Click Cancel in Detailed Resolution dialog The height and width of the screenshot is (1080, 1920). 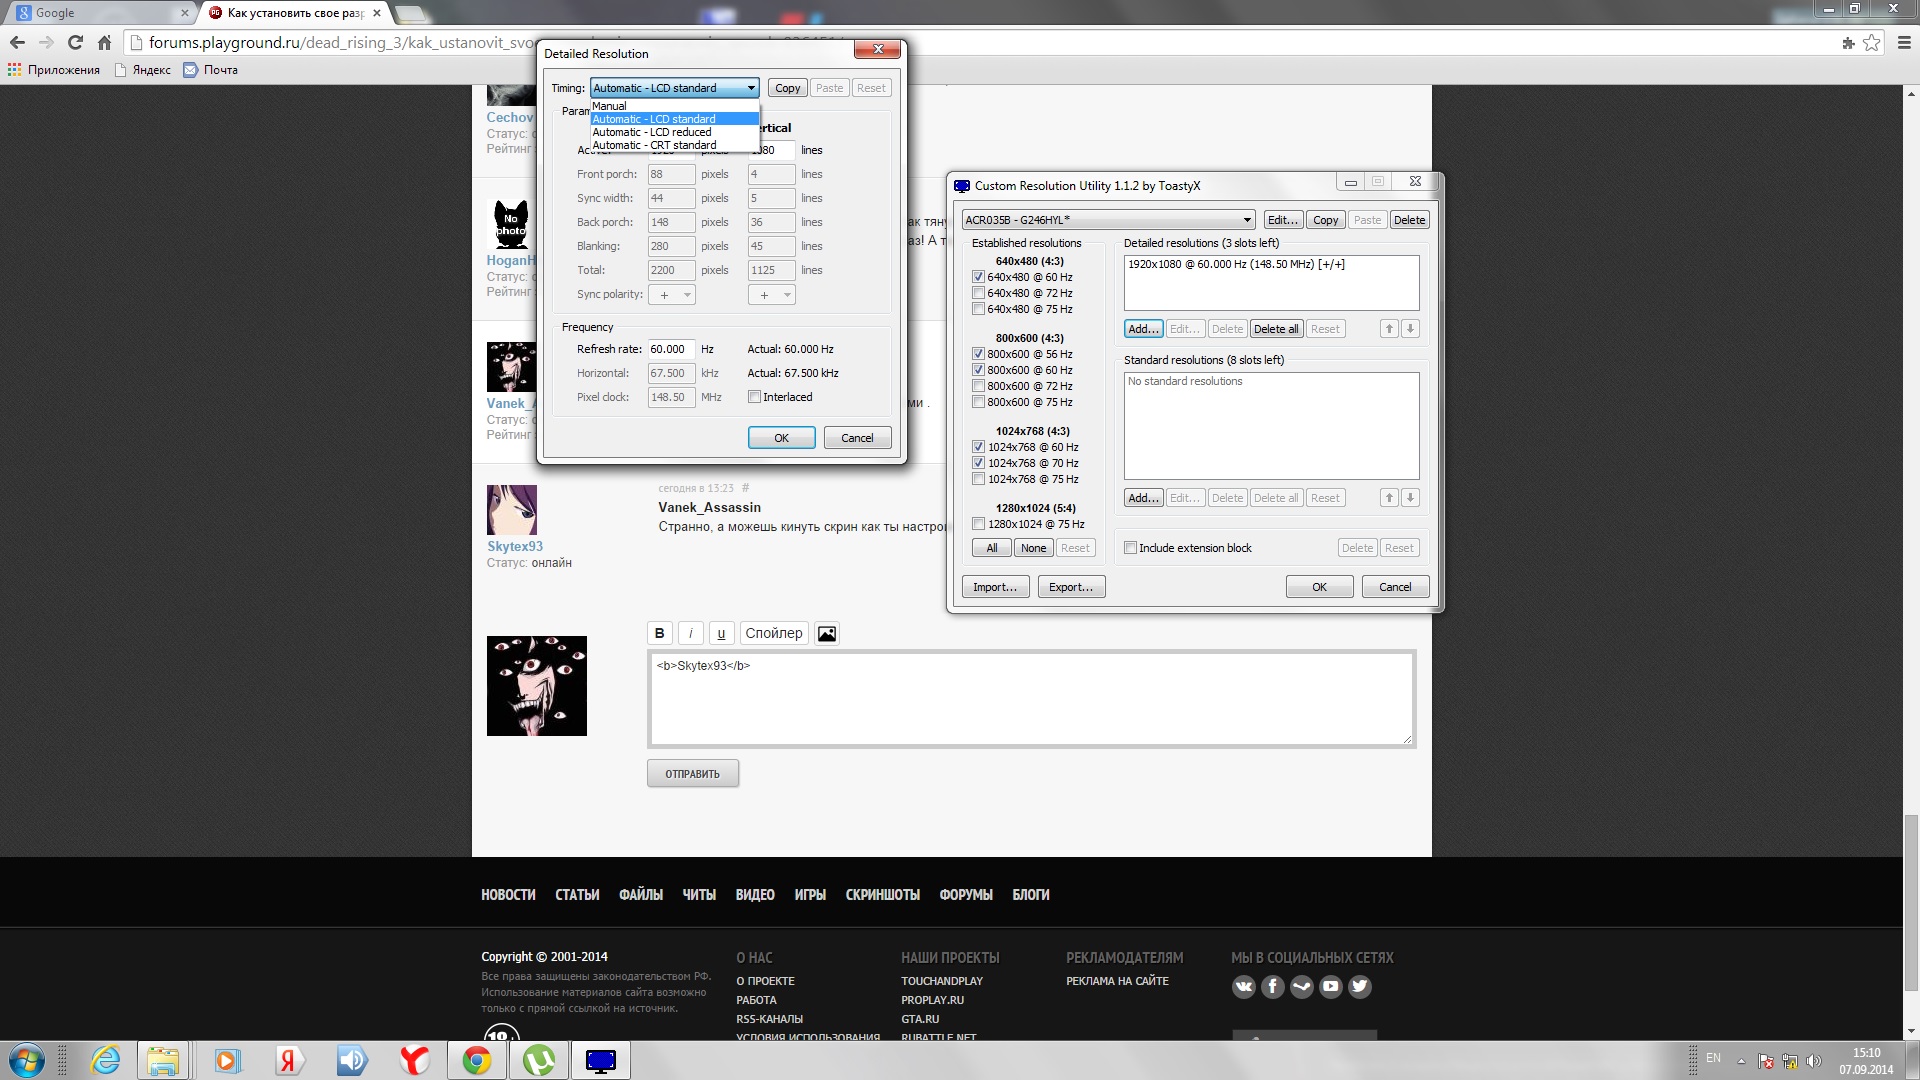tap(857, 438)
